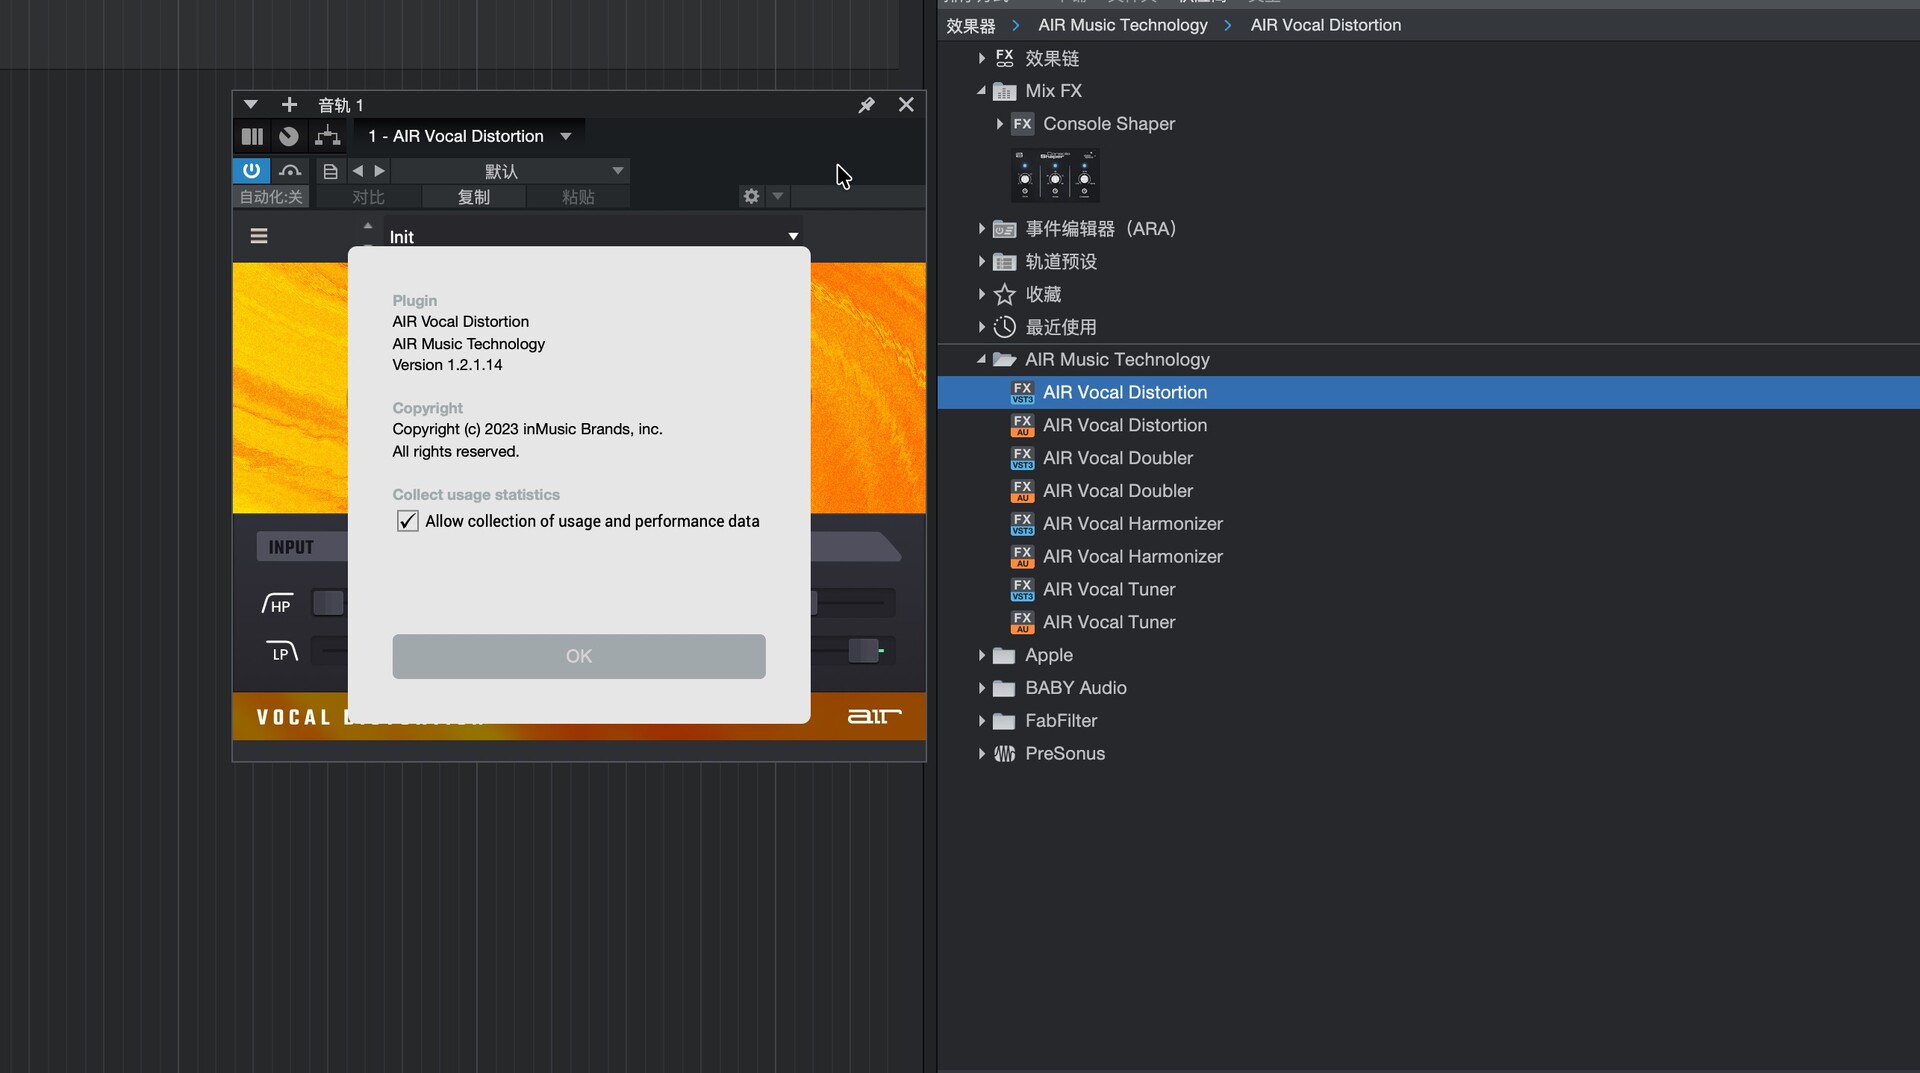Click the channel editor columns icon
Screen dimensions: 1920x1073
tap(252, 136)
